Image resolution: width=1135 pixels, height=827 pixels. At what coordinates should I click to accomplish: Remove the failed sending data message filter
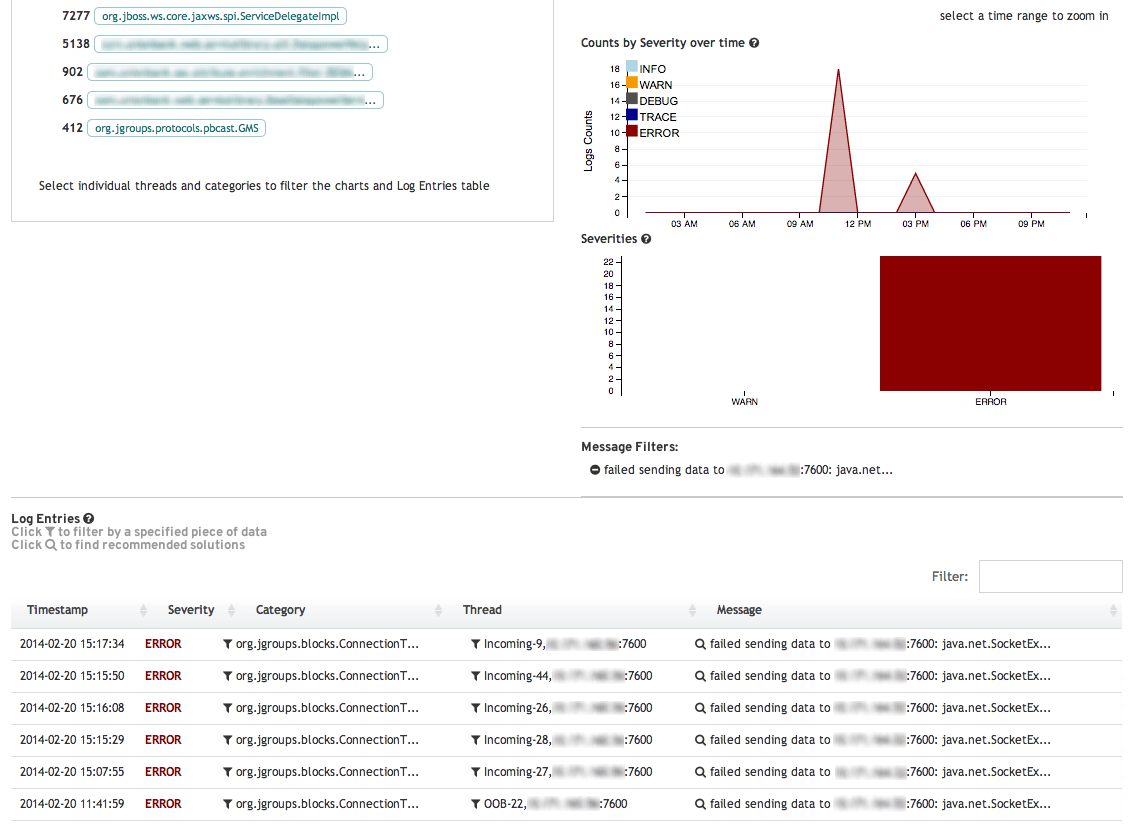(x=594, y=469)
